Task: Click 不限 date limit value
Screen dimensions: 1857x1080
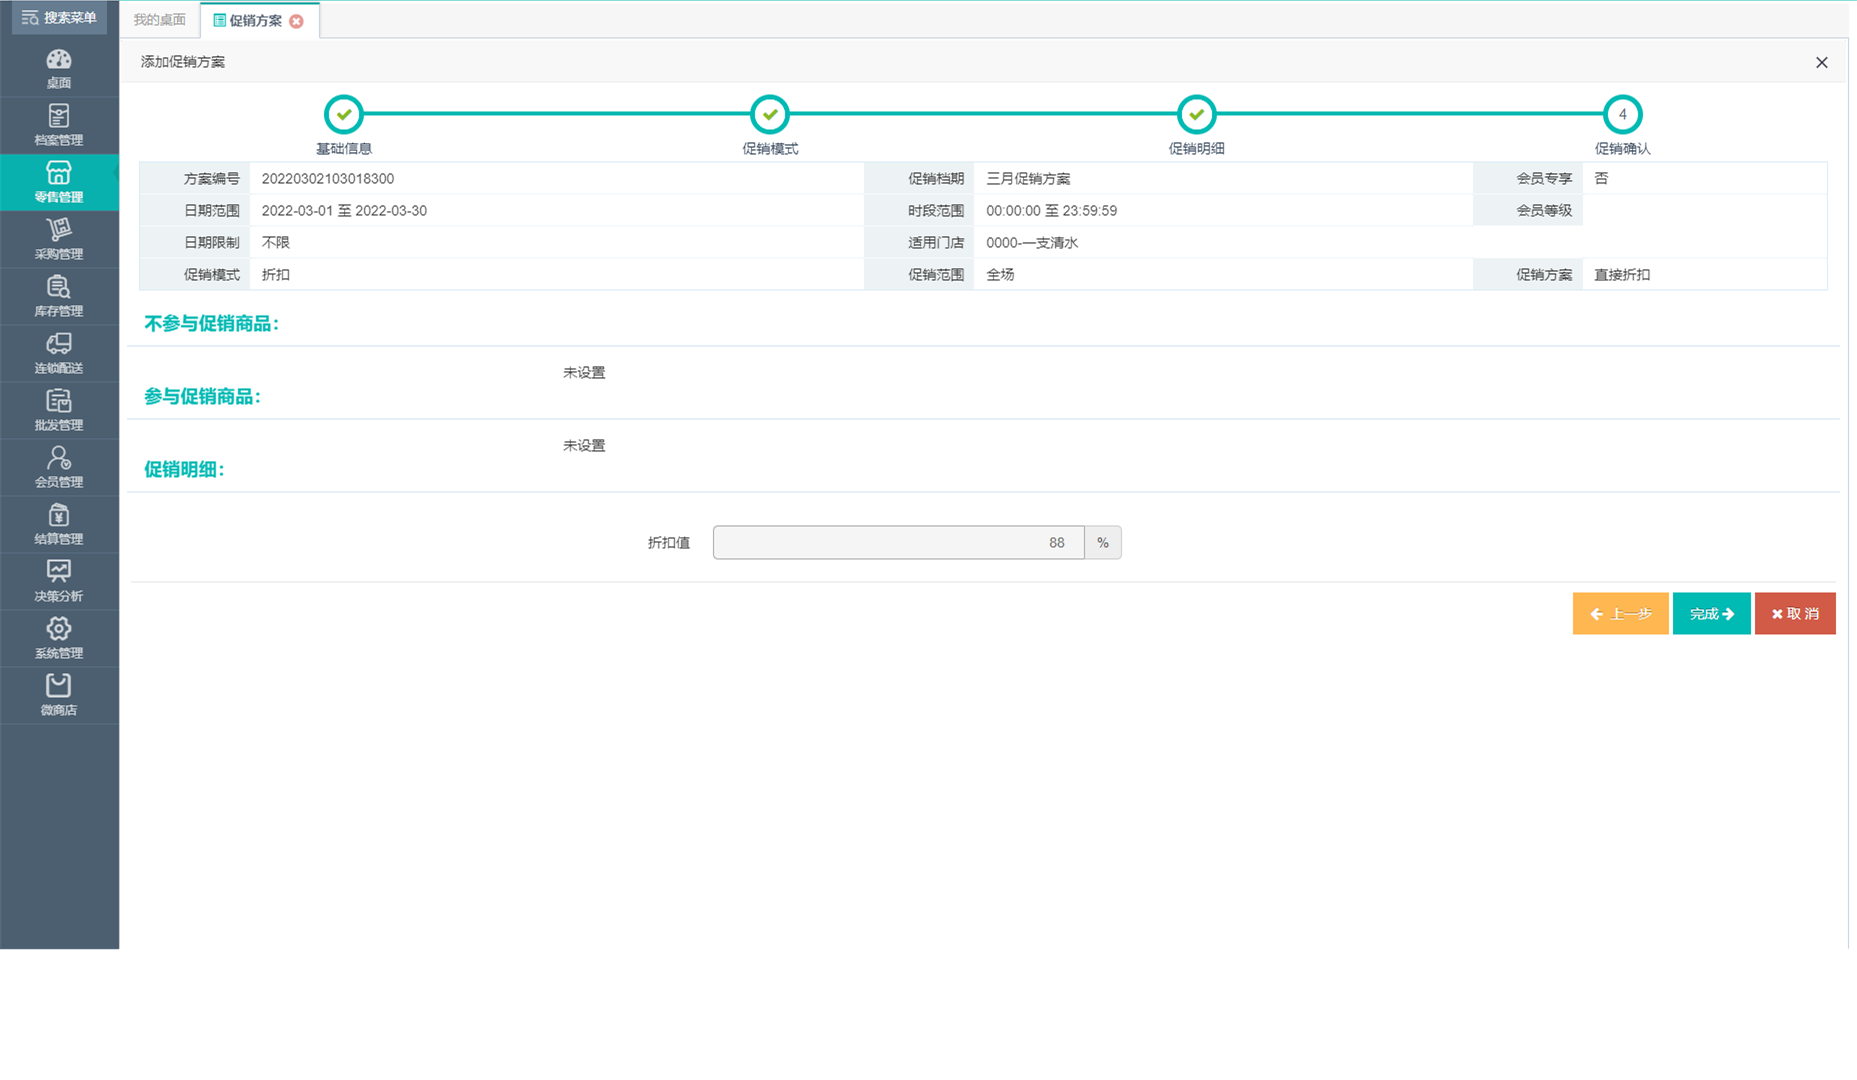Action: click(275, 242)
